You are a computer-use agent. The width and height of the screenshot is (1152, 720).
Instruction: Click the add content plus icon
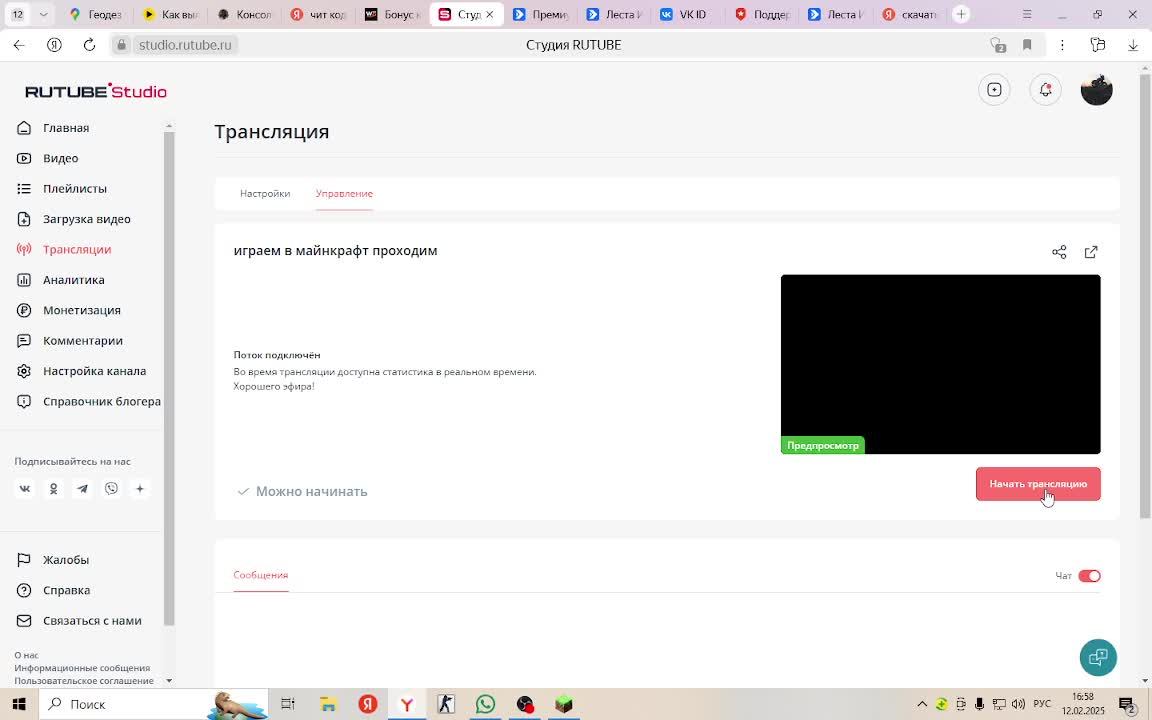pos(994,90)
